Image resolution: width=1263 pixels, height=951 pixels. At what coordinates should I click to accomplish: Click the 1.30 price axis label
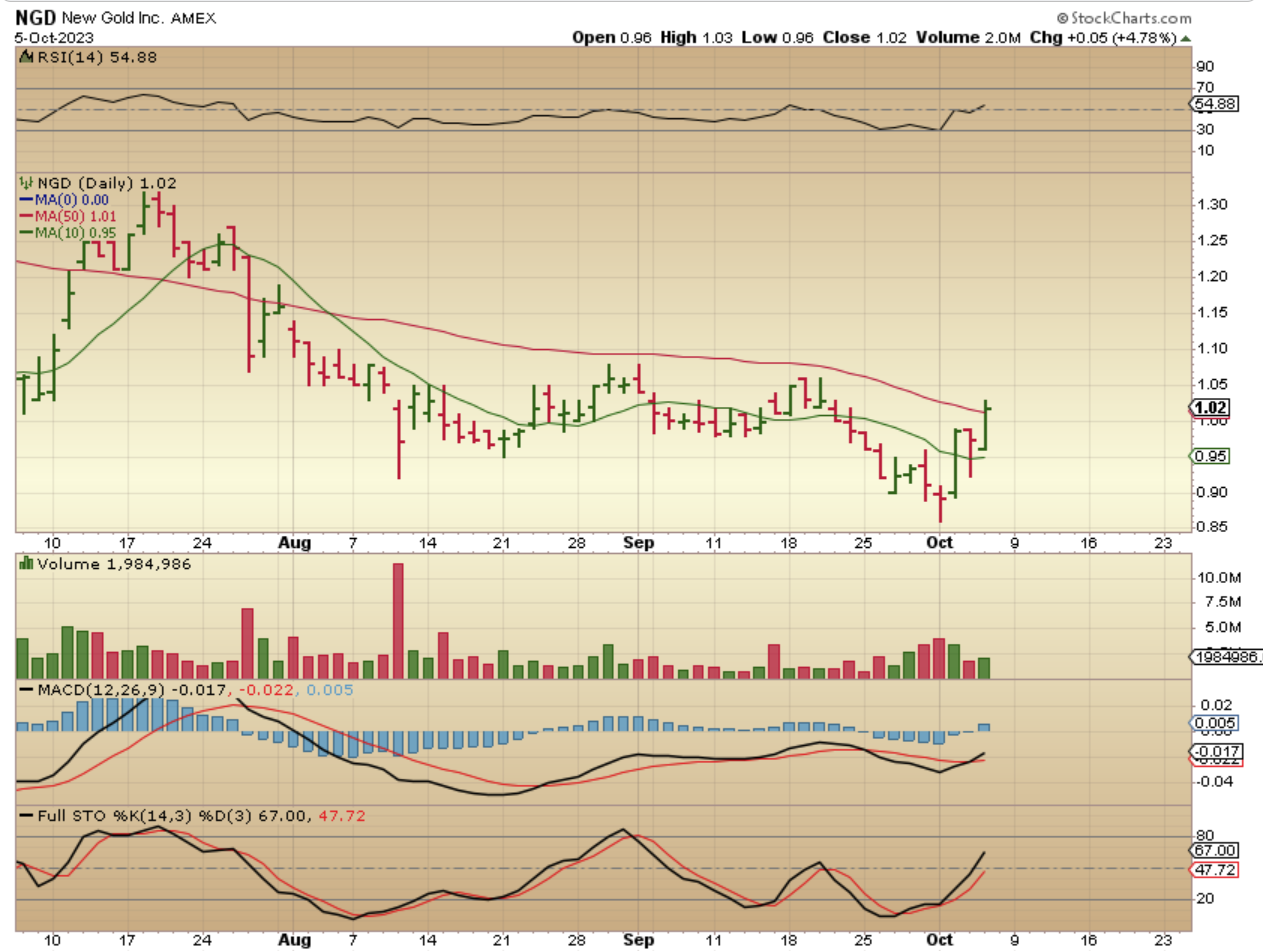(1210, 205)
